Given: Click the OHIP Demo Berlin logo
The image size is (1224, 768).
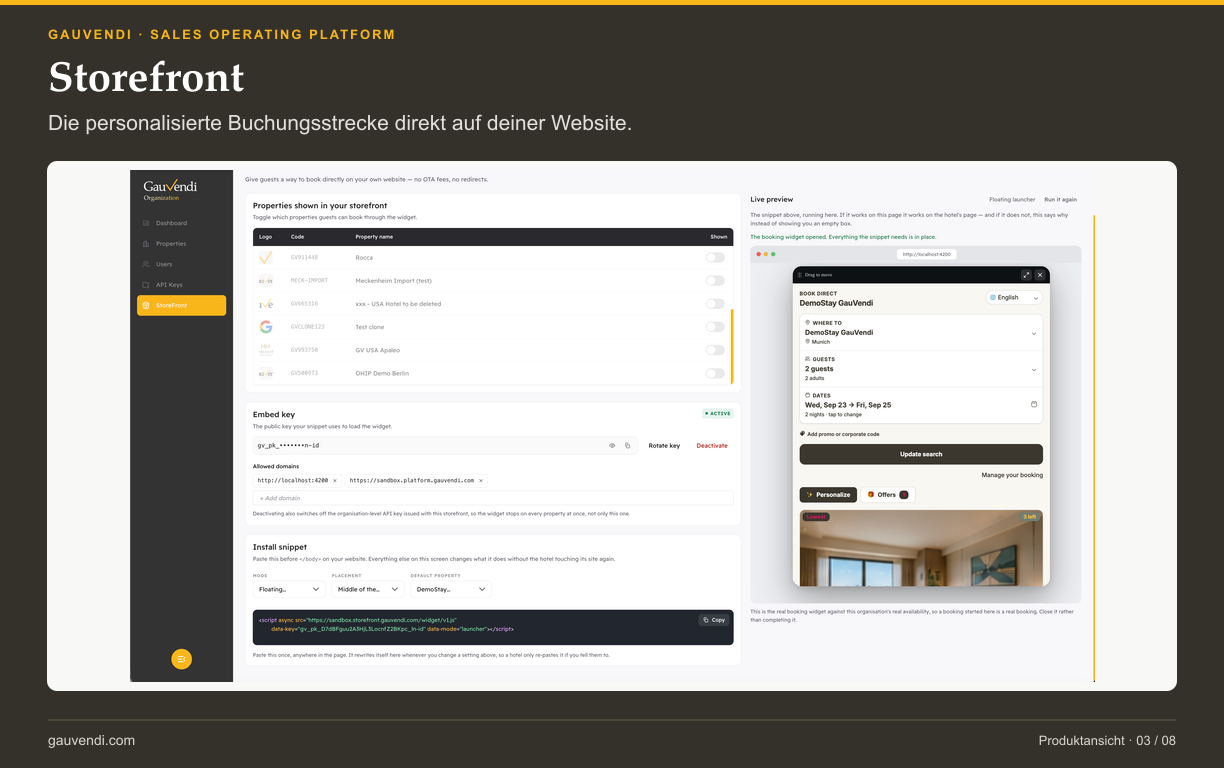Looking at the screenshot, I should point(265,373).
